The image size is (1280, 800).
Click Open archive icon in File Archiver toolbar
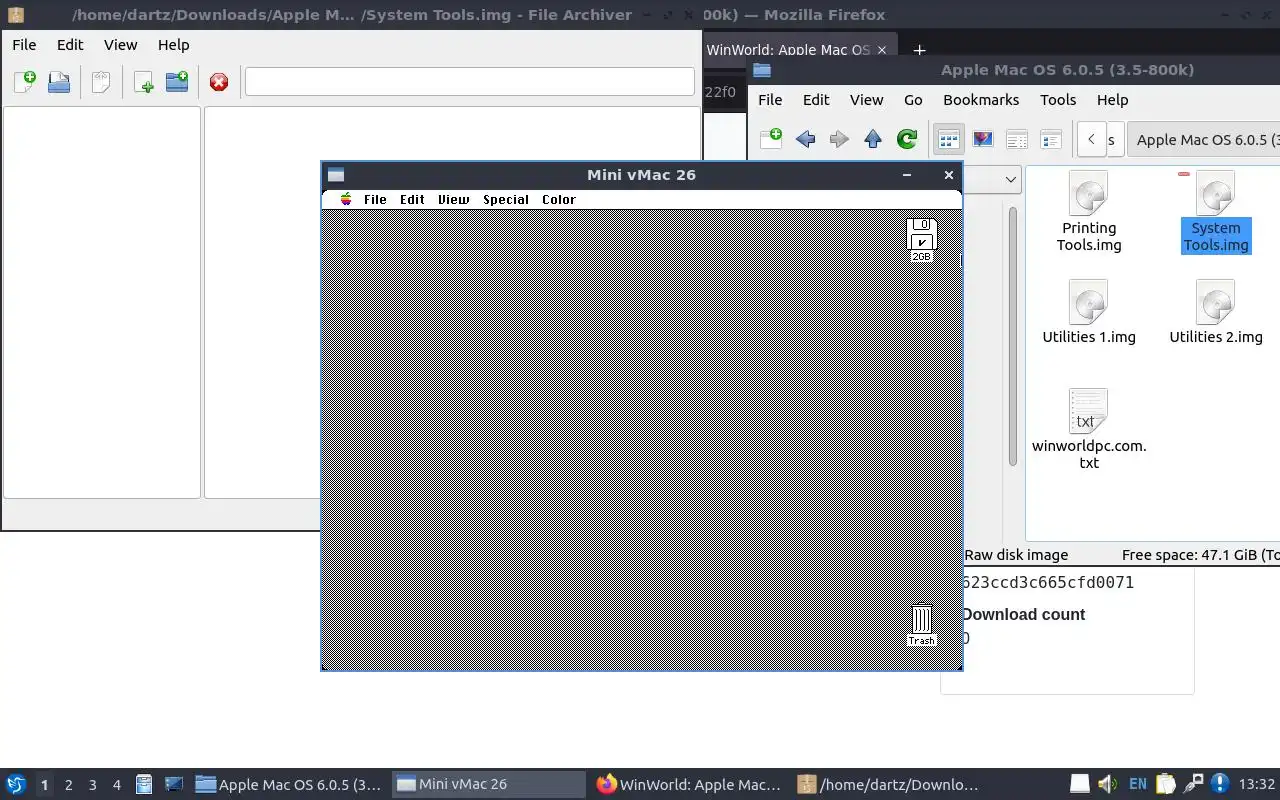tap(59, 82)
